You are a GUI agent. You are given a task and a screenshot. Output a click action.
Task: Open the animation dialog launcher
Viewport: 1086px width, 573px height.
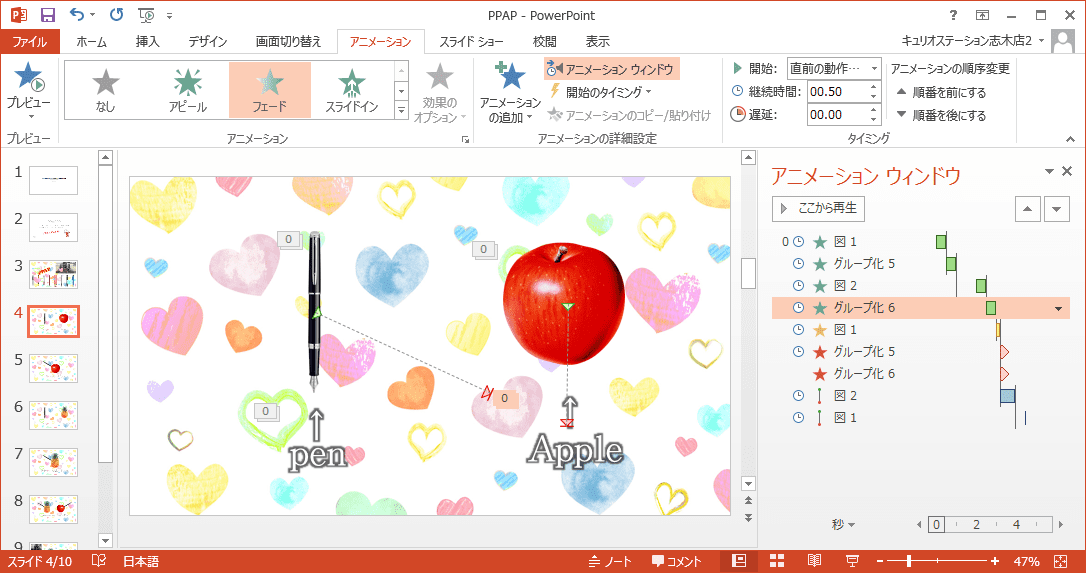(x=465, y=139)
